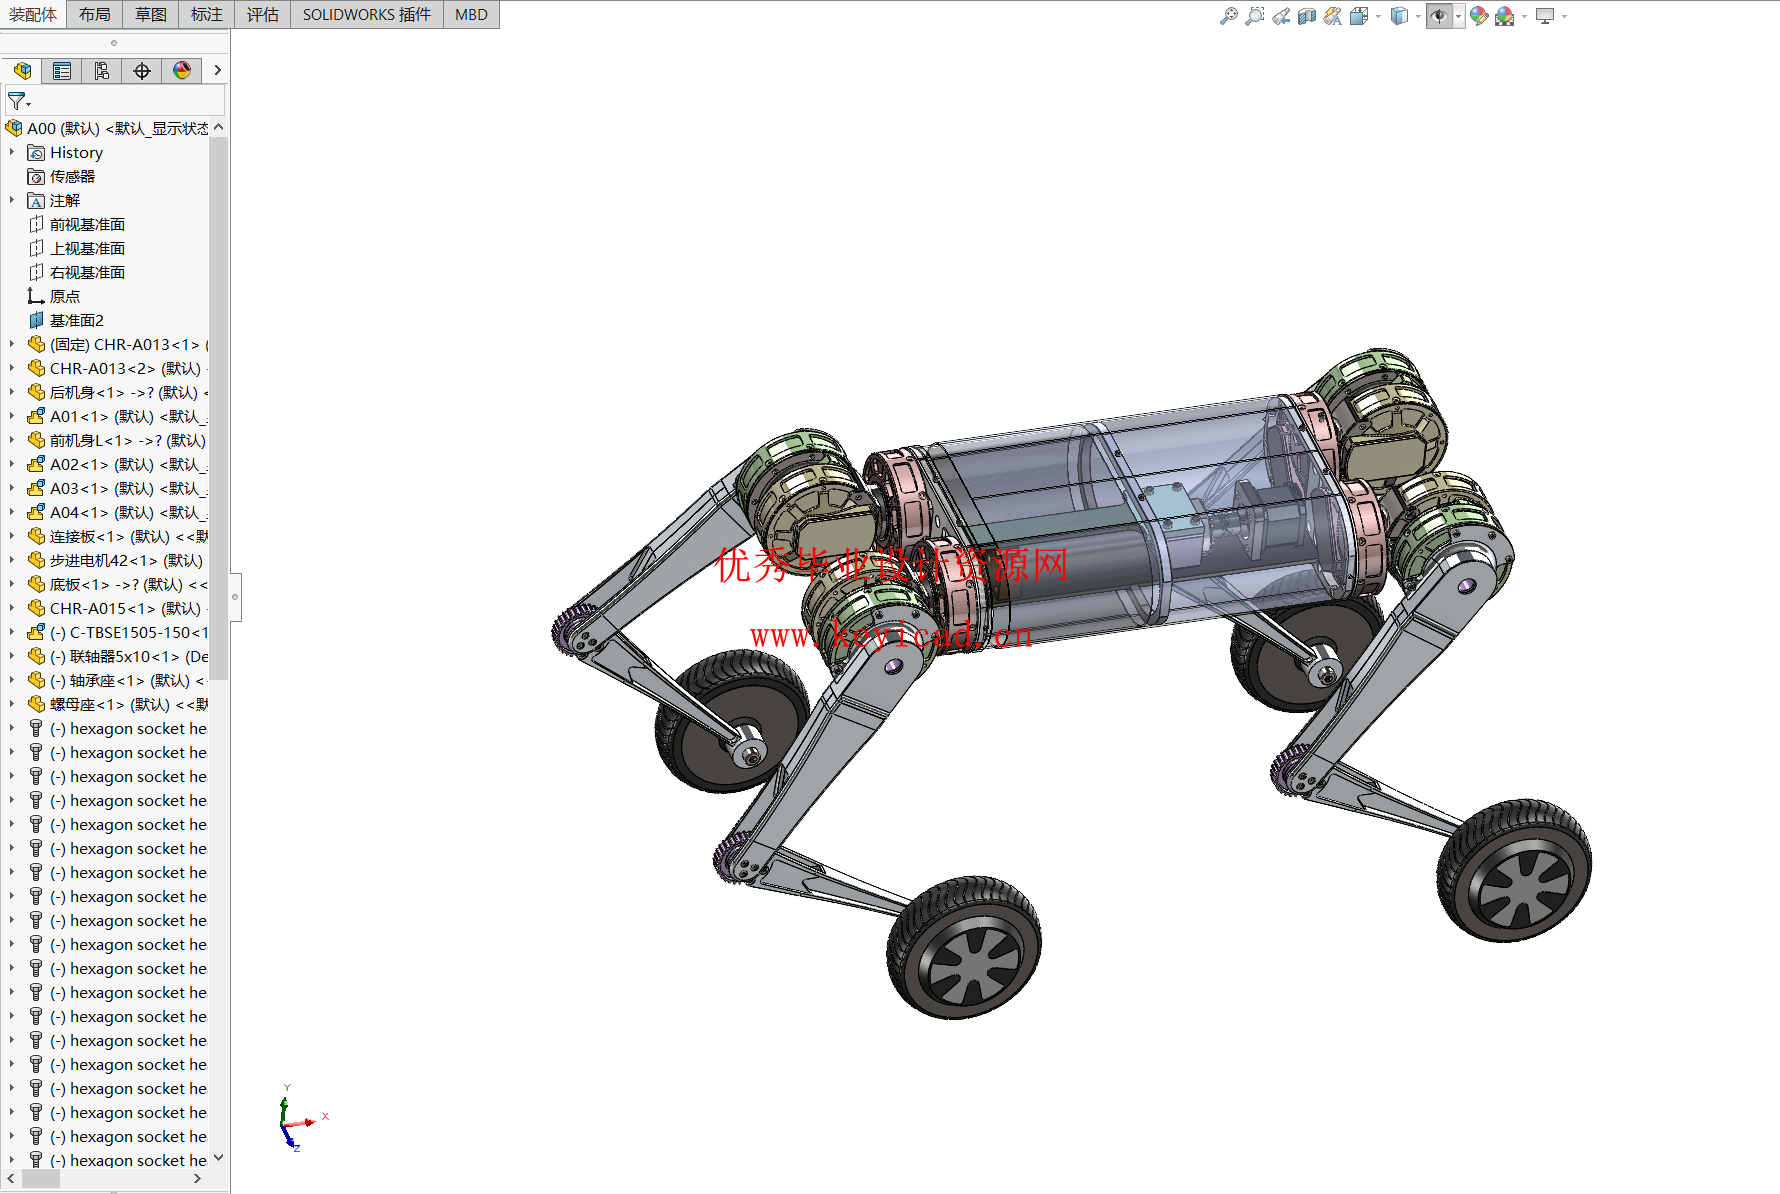The height and width of the screenshot is (1194, 1780).
Task: Open the View Settings dropdown arrow
Action: point(1564,16)
